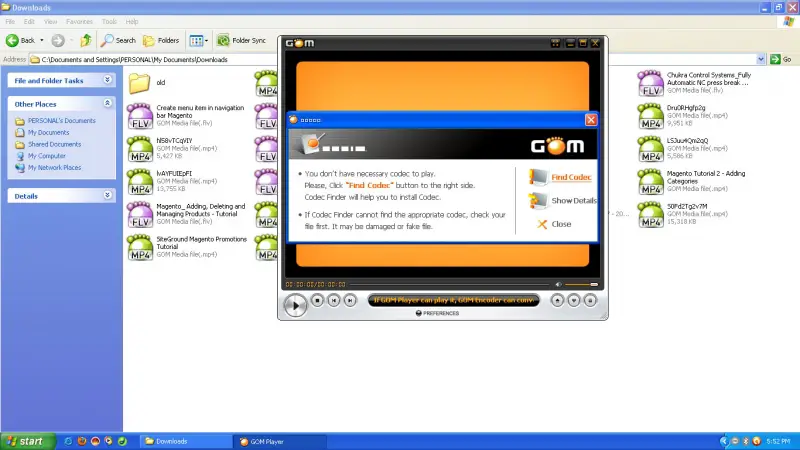The height and width of the screenshot is (450, 800).
Task: Open the My Documents link in Other Places
Action: point(48,133)
